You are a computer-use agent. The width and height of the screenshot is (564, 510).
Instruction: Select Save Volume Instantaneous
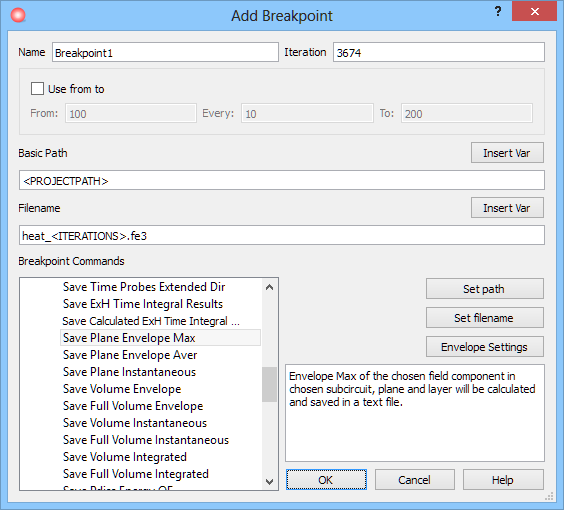(x=135, y=423)
